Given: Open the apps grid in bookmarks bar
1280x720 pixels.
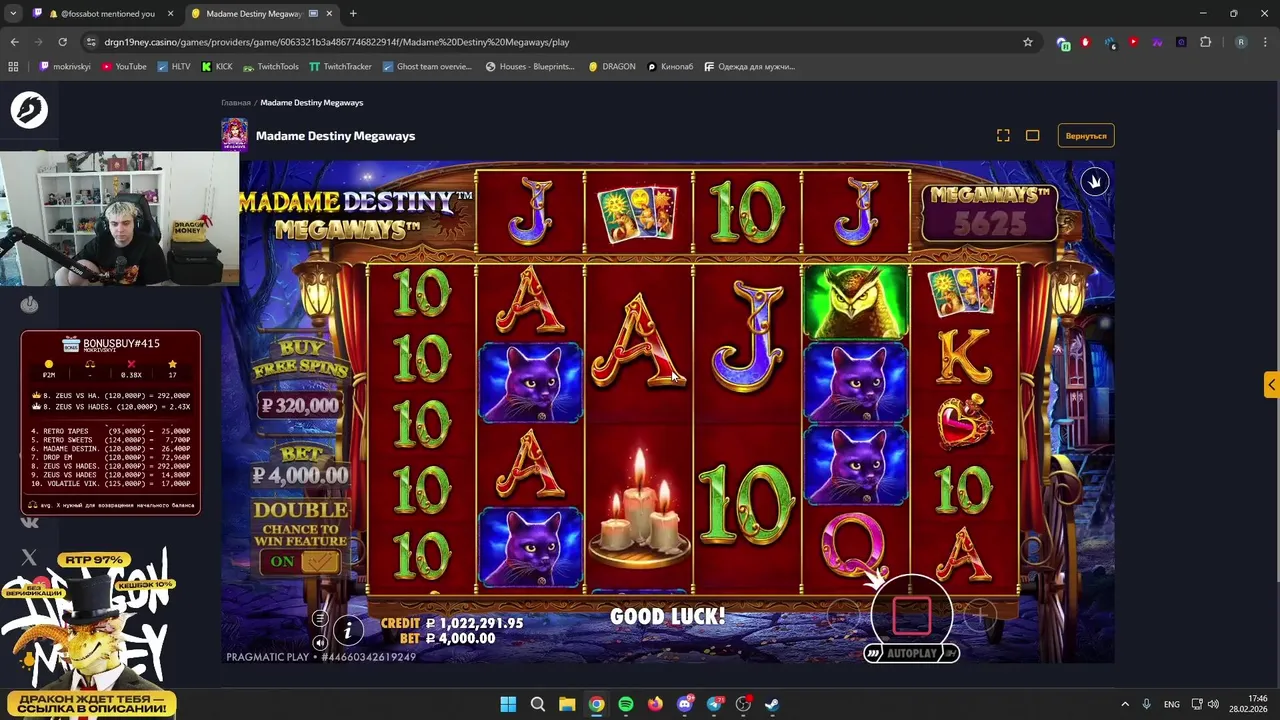Looking at the screenshot, I should (x=13, y=67).
